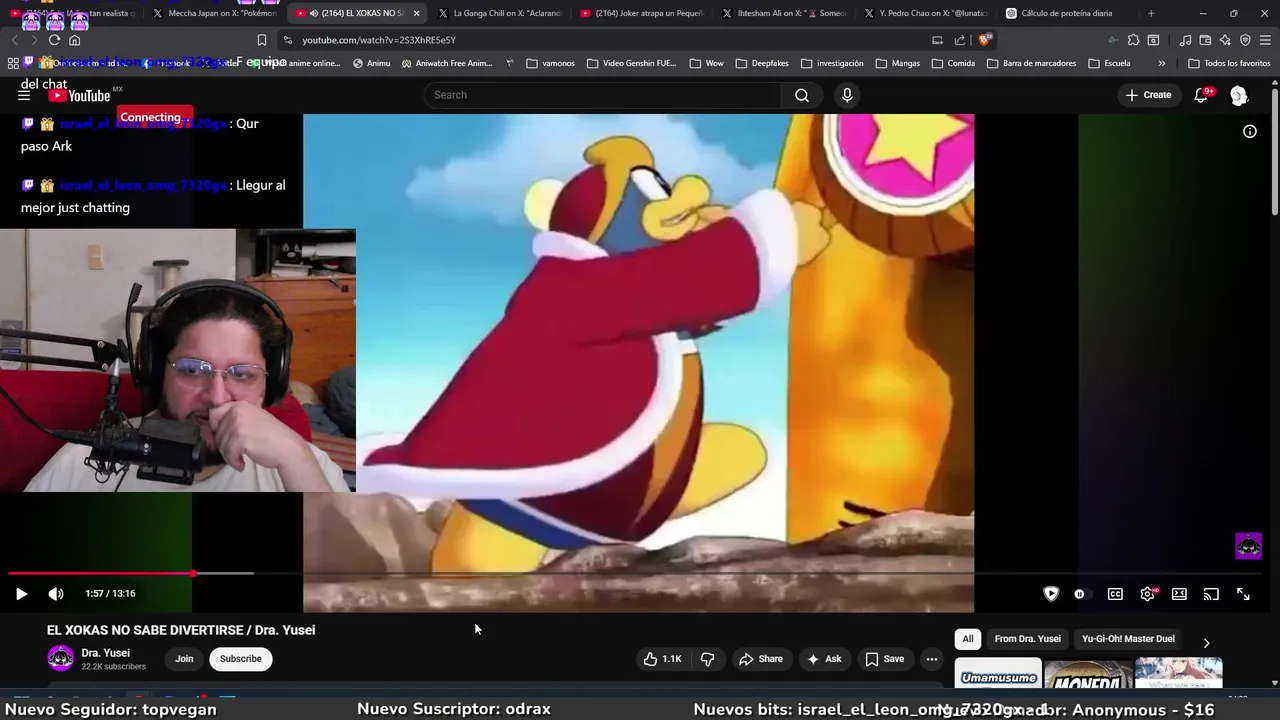Viewport: 1280px width, 720px height.
Task: Click the page vertical scrollbar
Action: [x=1275, y=150]
